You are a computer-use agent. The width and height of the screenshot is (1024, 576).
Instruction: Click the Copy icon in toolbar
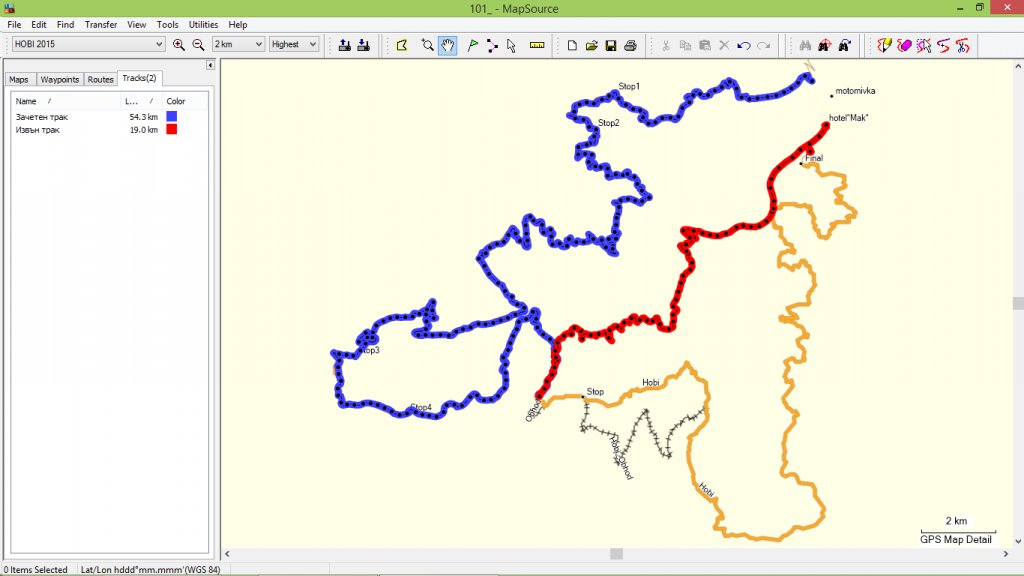pyautogui.click(x=685, y=45)
